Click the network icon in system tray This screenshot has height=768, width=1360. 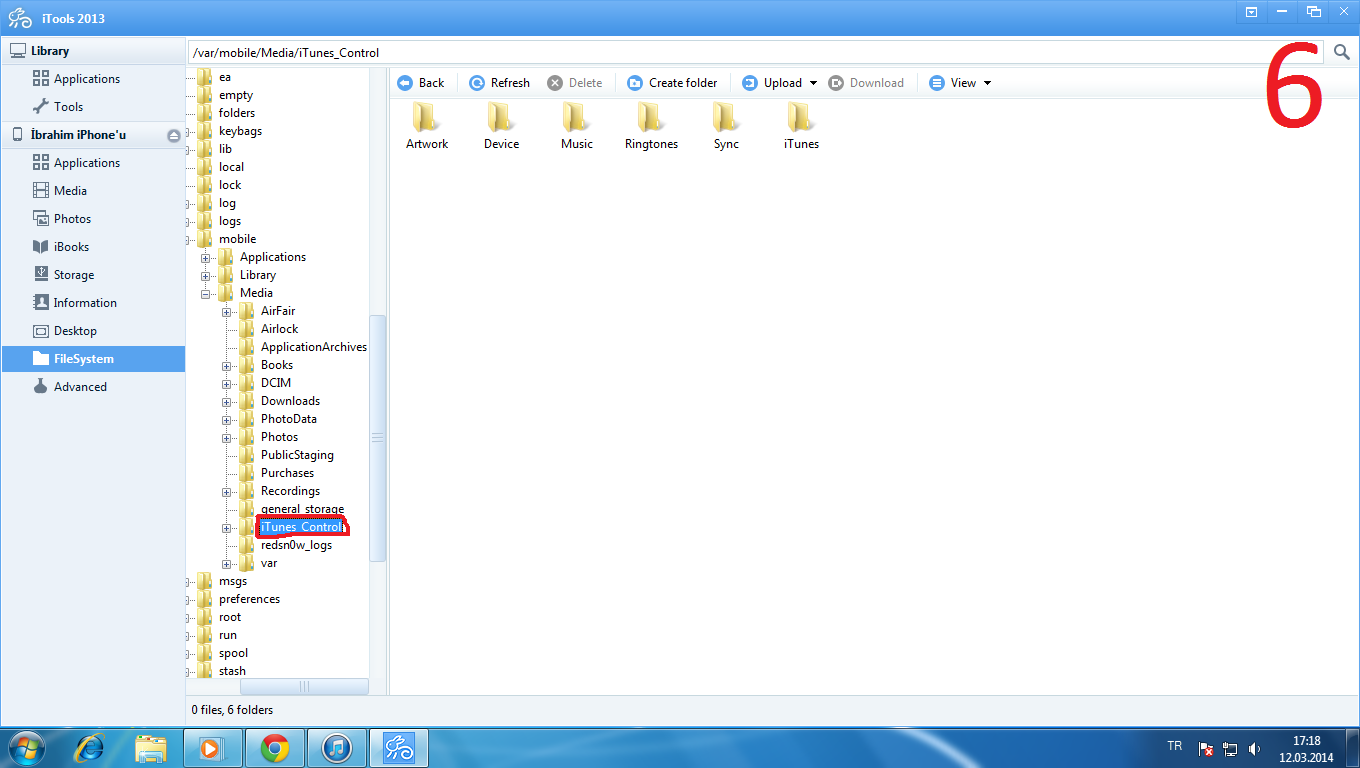coord(1230,748)
